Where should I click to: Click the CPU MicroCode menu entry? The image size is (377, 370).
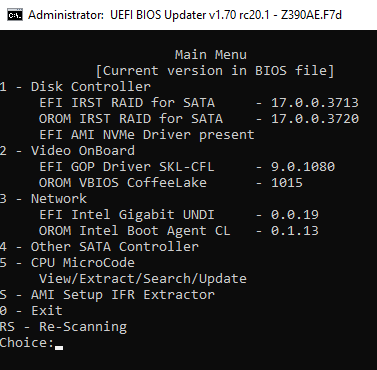pyautogui.click(x=67, y=263)
